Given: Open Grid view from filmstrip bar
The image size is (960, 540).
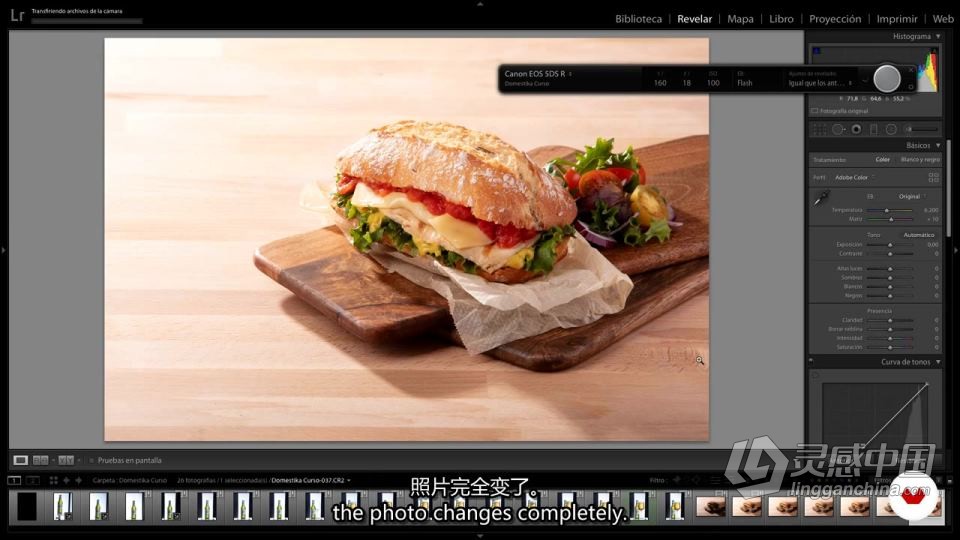Looking at the screenshot, I should [x=53, y=481].
